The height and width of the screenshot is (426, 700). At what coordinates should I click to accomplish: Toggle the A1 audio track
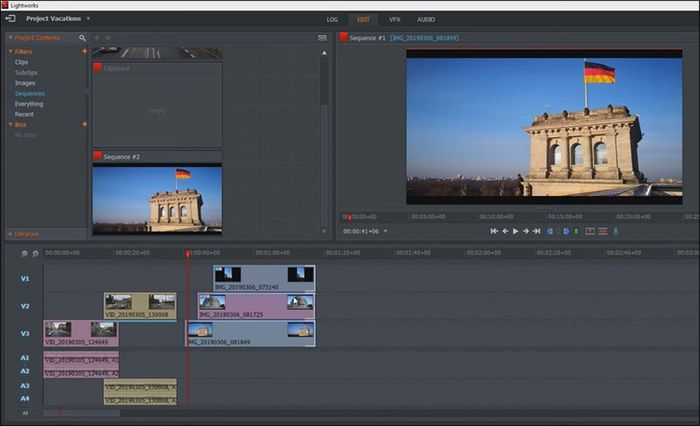click(x=25, y=357)
